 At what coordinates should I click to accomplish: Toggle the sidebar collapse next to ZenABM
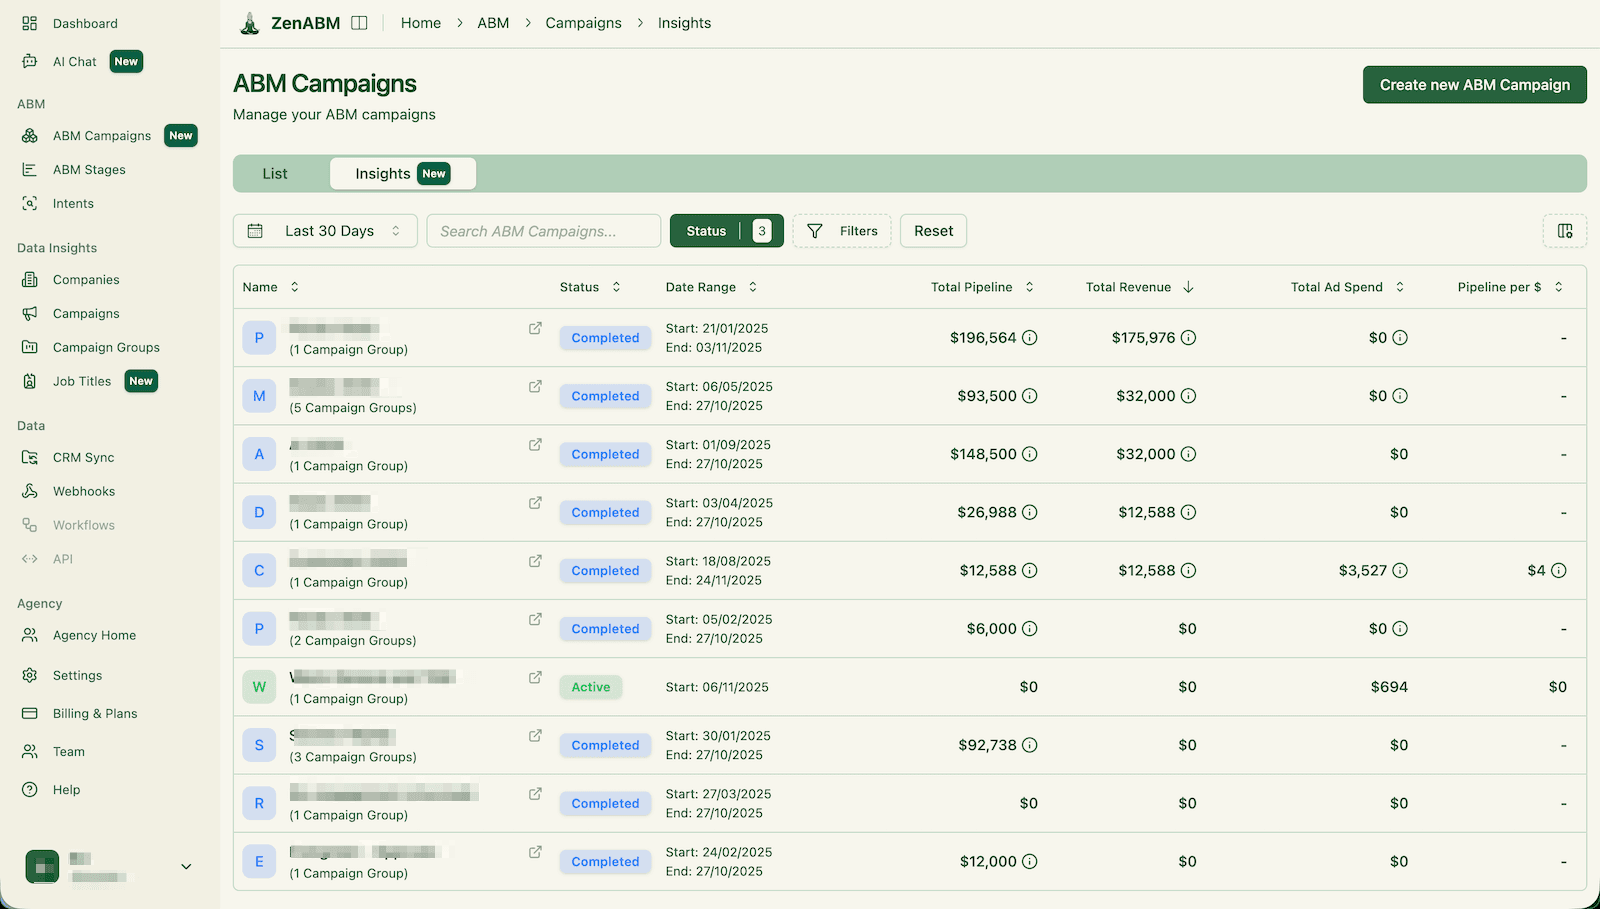361,22
